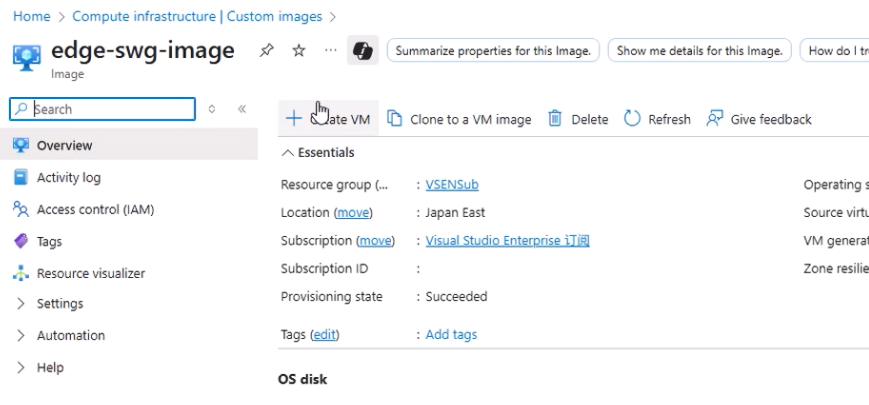Screen dimensions: 869x405
Task: Open the VSENSub resource group link
Action: tap(452, 185)
